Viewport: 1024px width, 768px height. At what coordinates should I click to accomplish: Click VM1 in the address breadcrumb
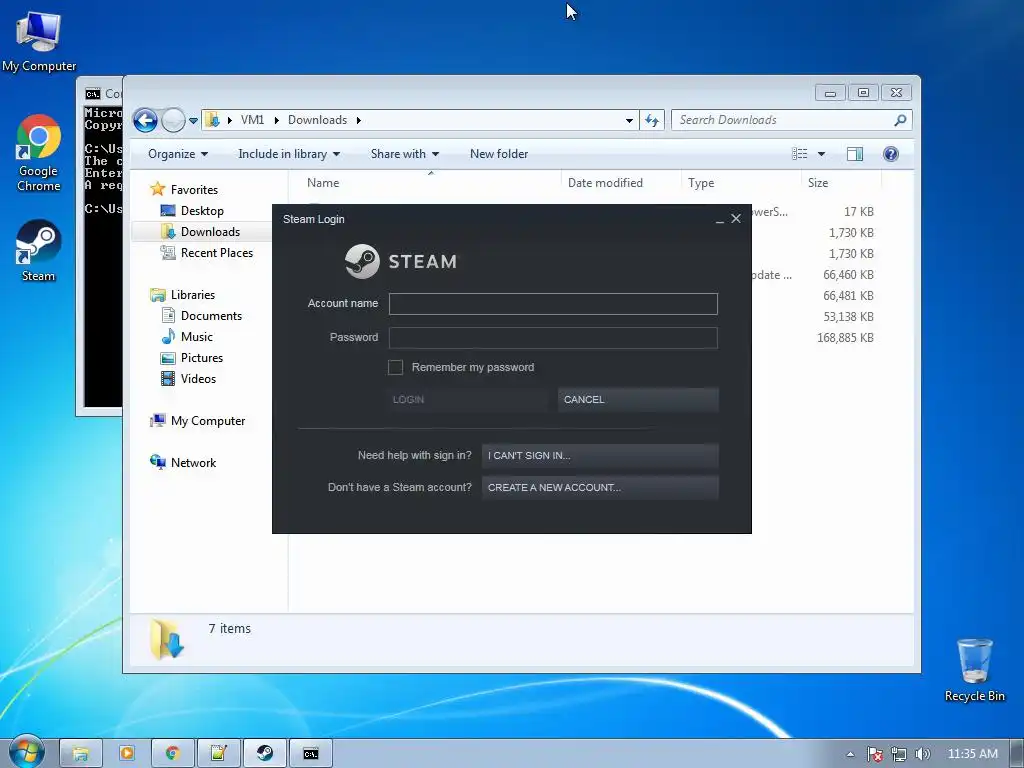pyautogui.click(x=252, y=120)
